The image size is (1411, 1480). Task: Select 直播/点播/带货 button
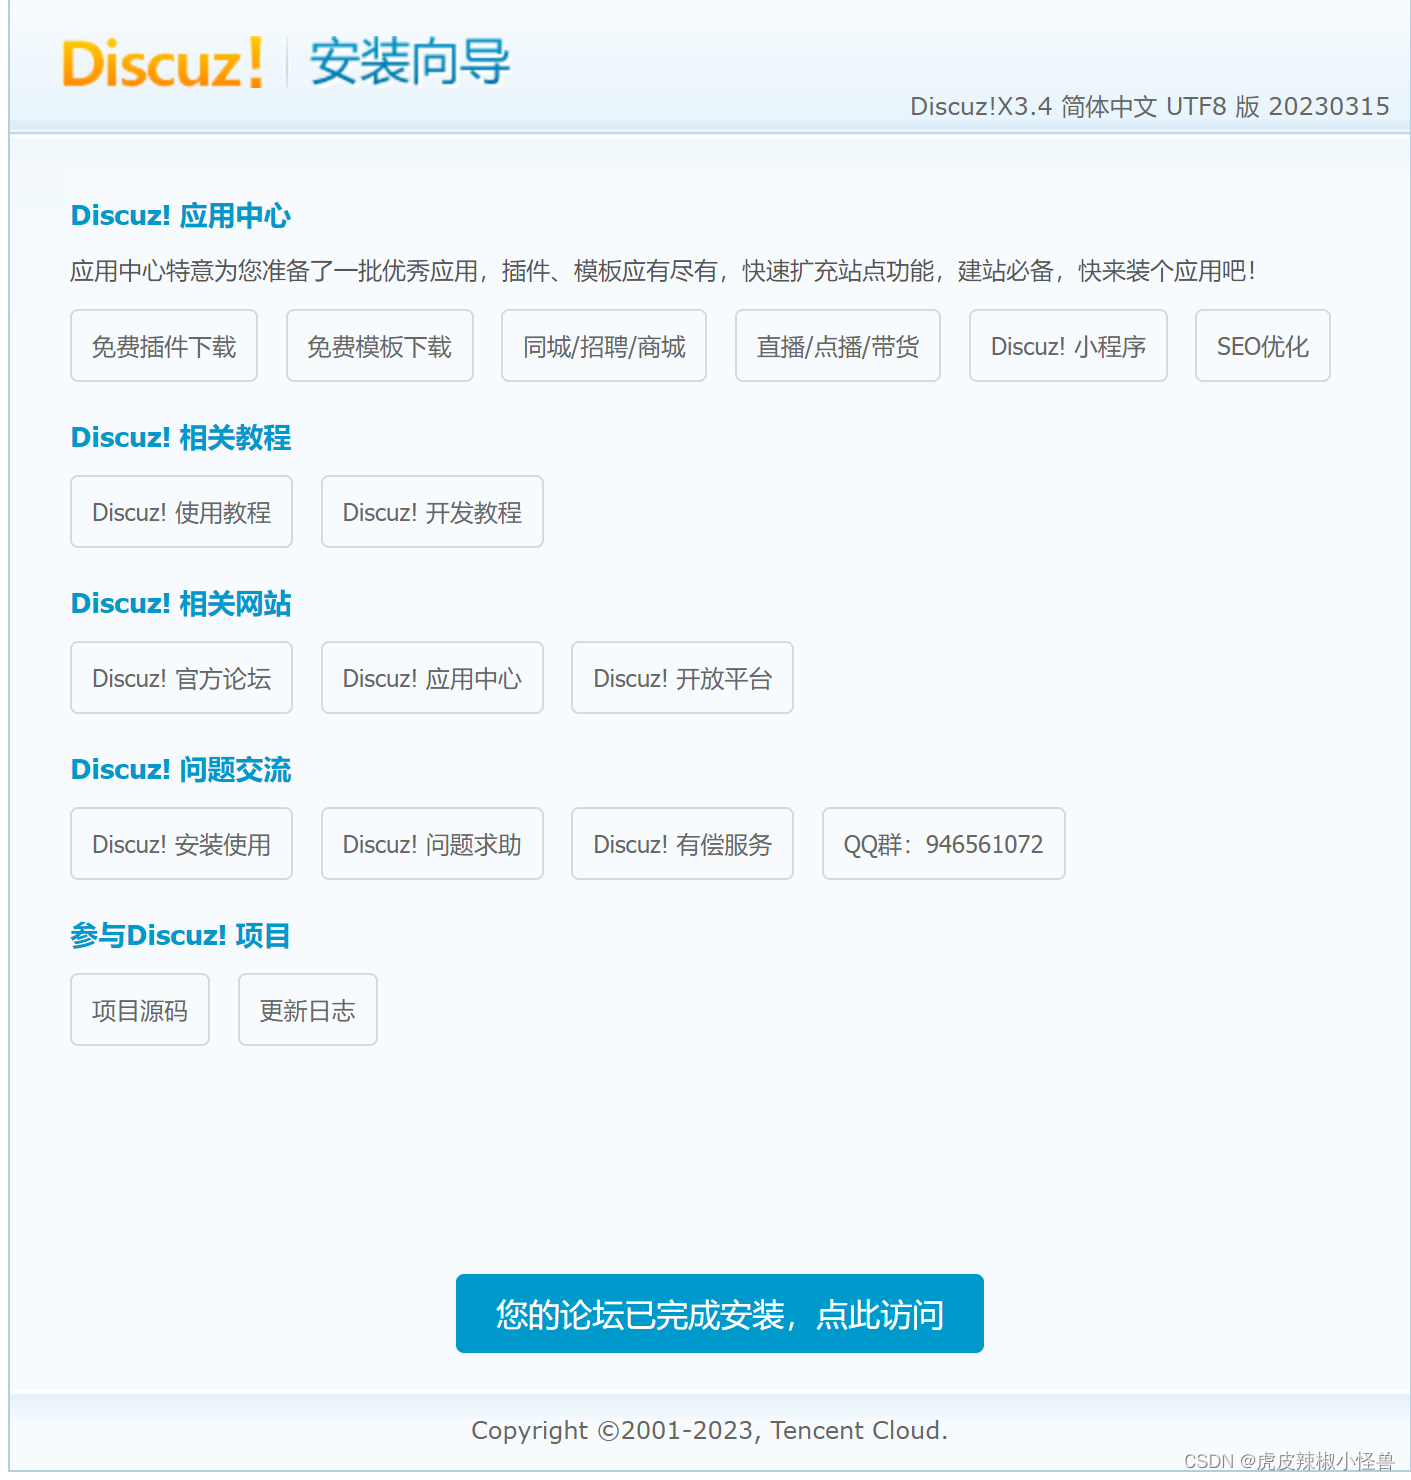tap(838, 346)
